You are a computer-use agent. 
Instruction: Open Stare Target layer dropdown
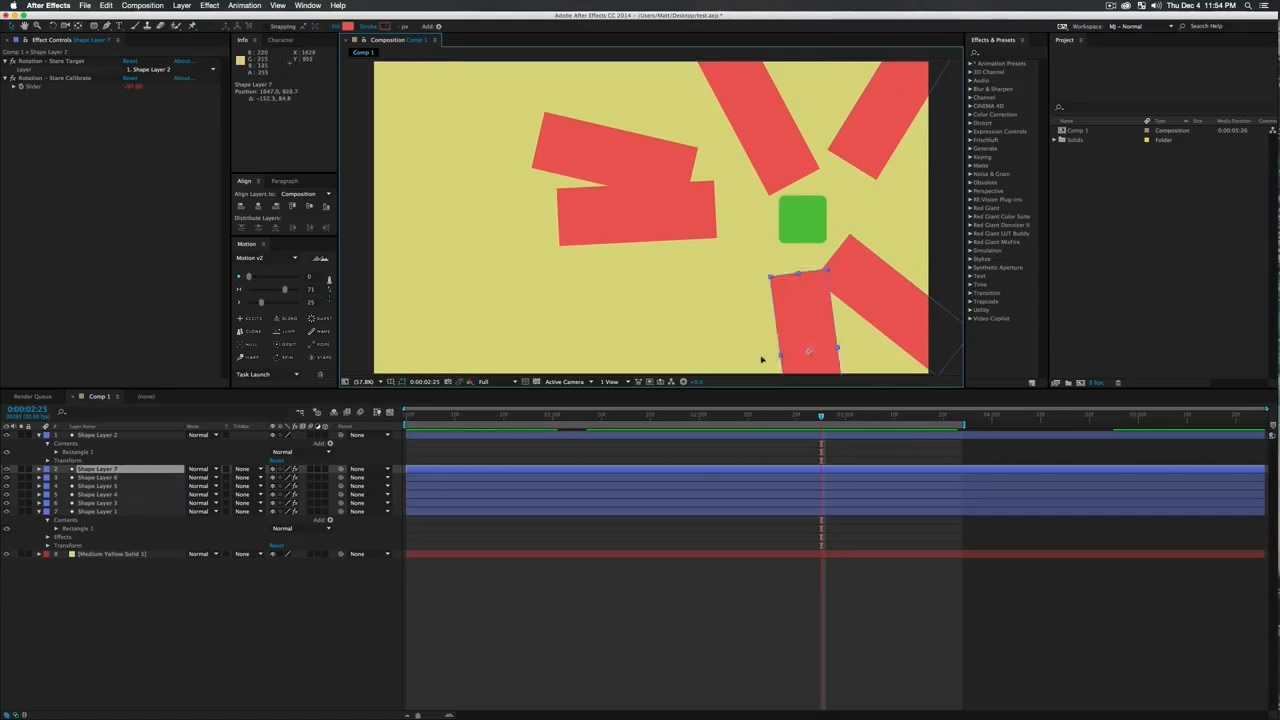(170, 69)
